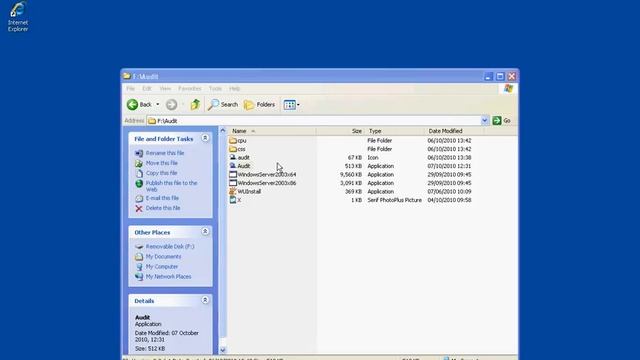Toggle the Folders pane
This screenshot has width=640, height=360.
(x=260, y=104)
